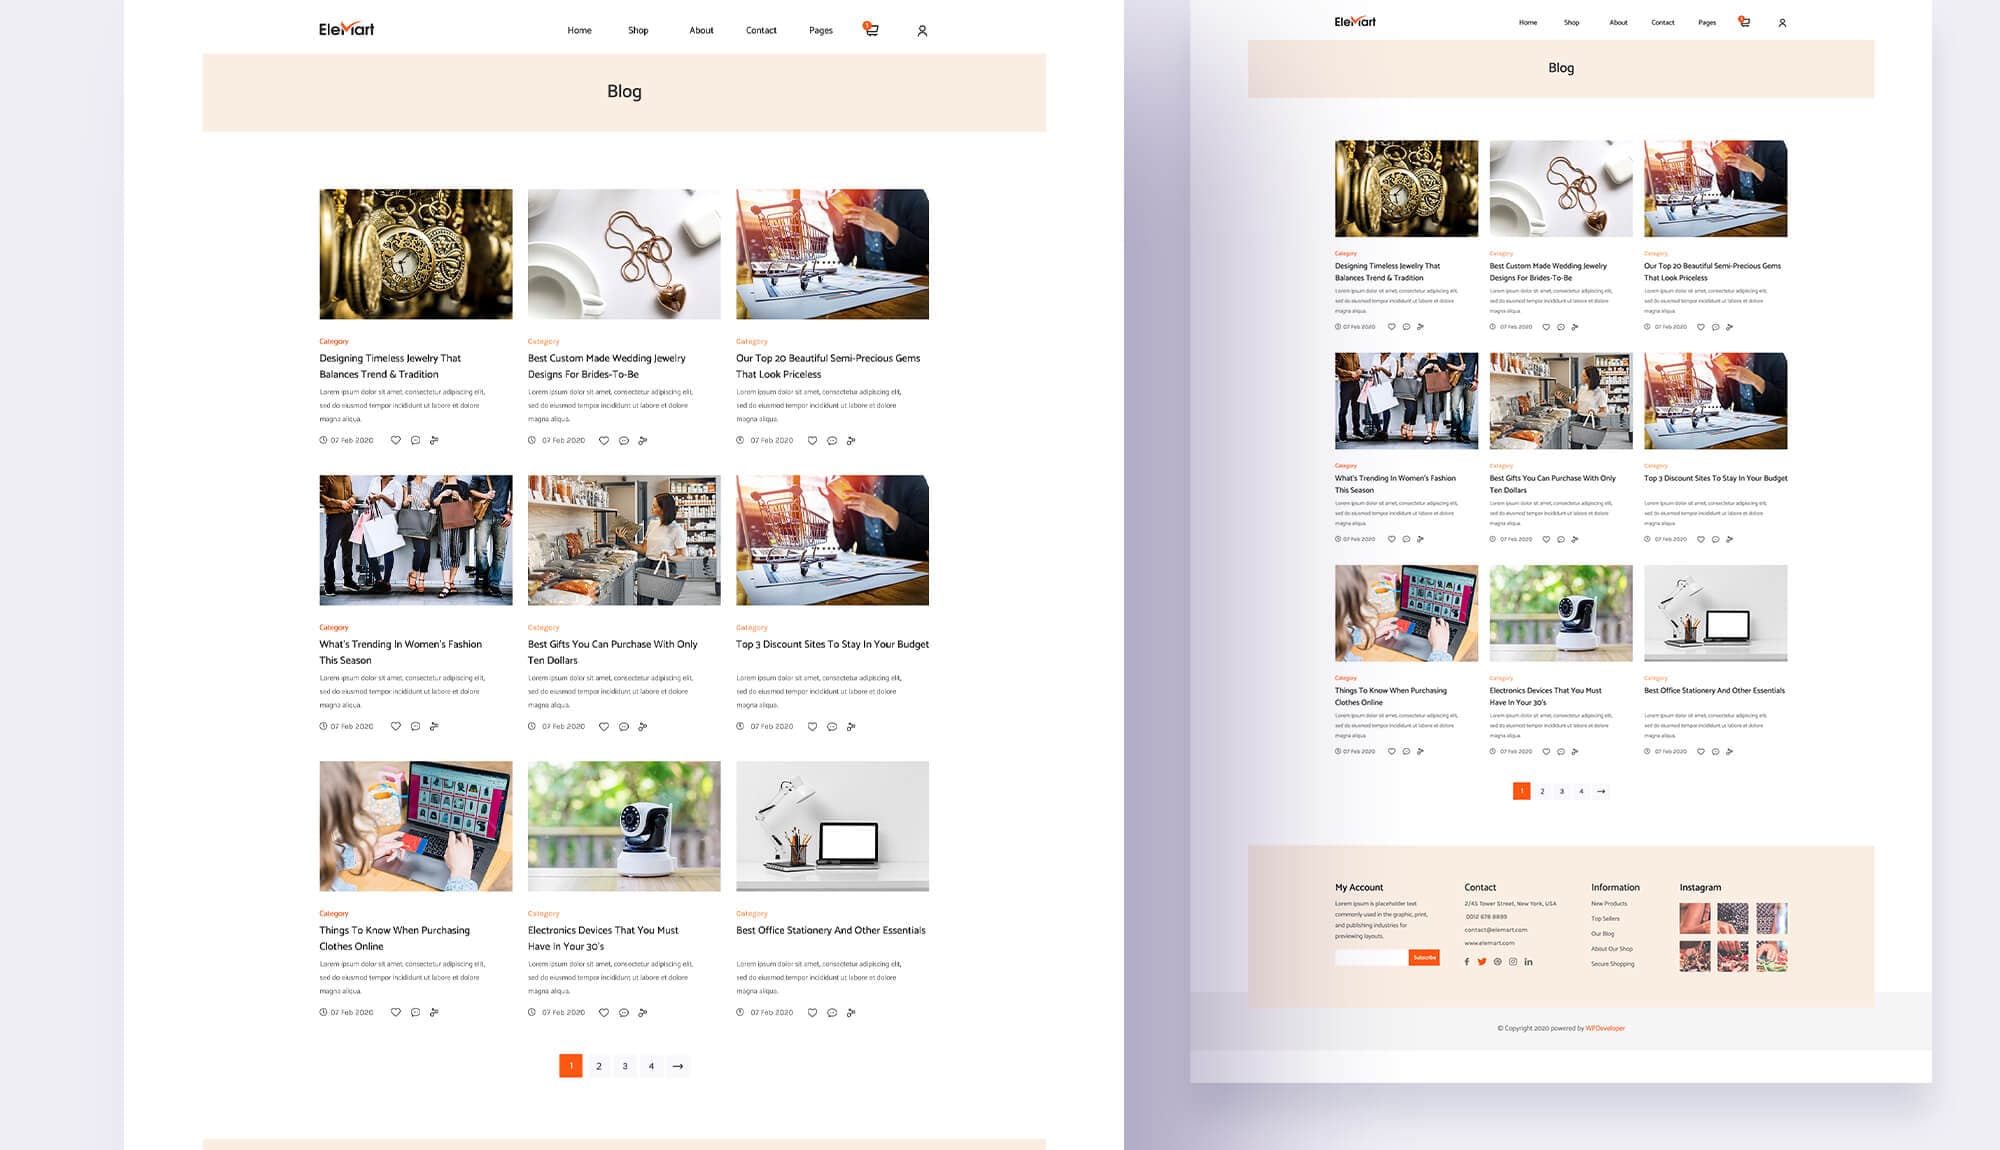Screen dimensions: 2000x1150
Task: Like the 'Electronics Devices' post on left page
Action: (x=604, y=1012)
